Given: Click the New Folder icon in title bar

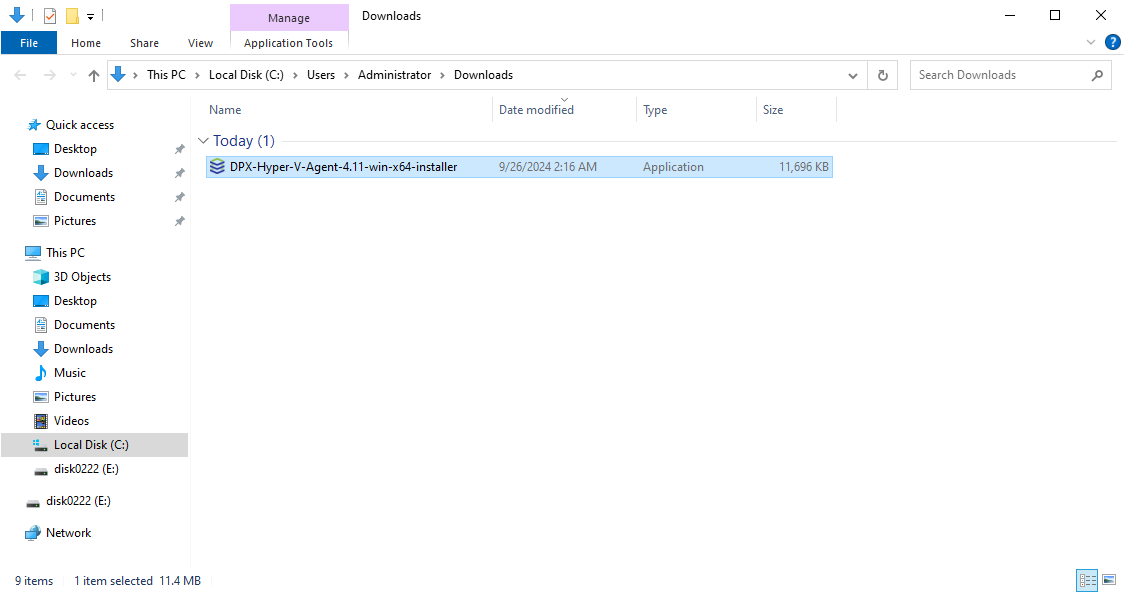Looking at the screenshot, I should coord(72,16).
